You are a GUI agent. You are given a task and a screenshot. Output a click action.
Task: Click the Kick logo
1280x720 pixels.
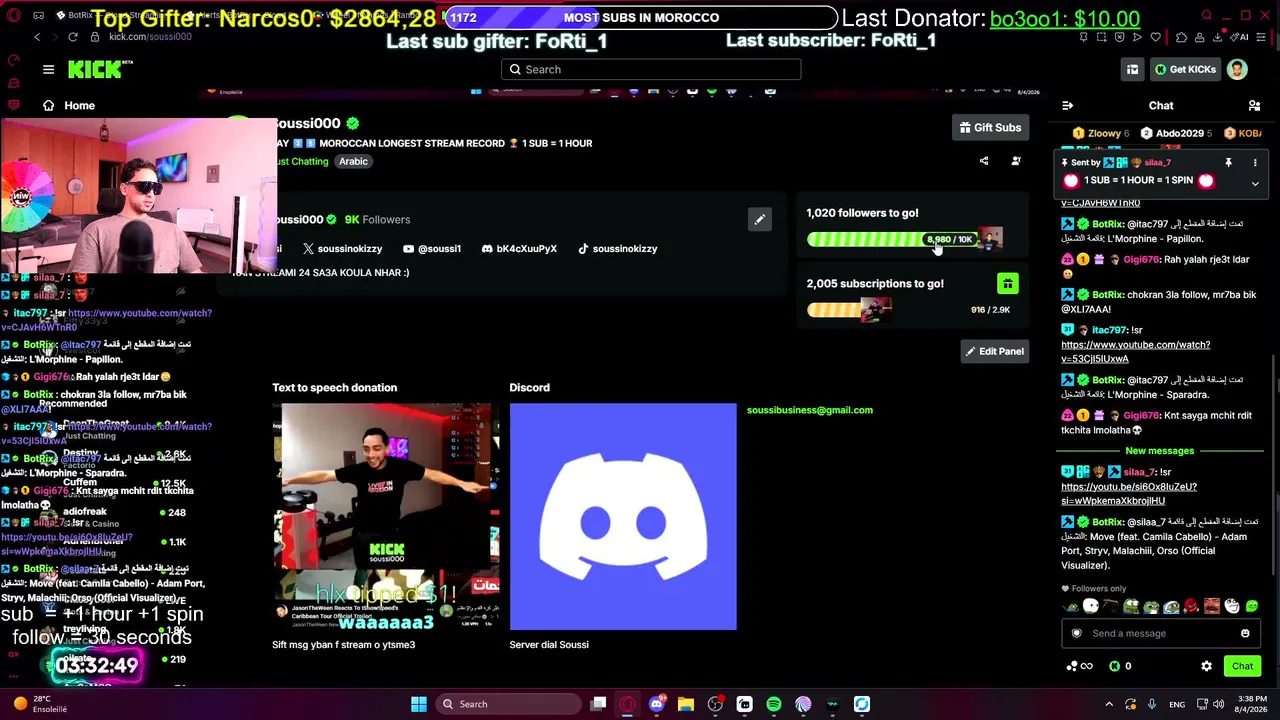coord(100,69)
